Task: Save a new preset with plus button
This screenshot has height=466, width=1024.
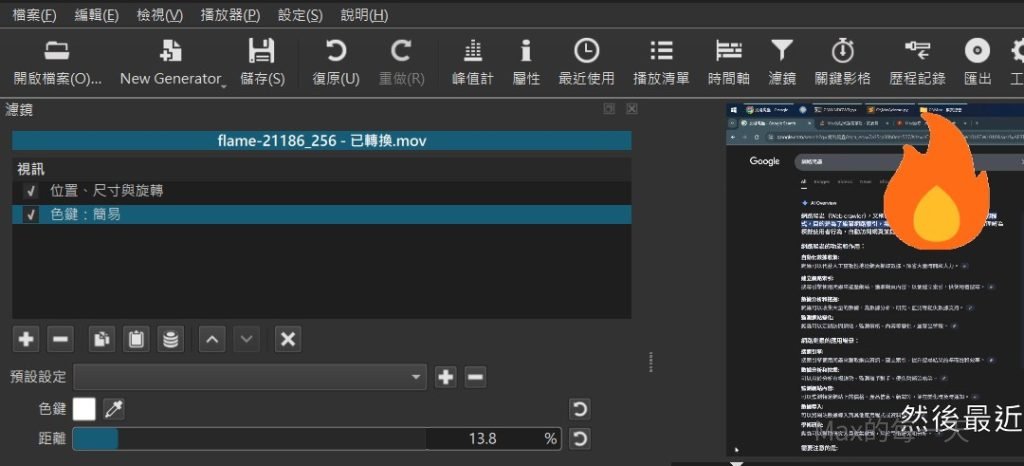Action: pyautogui.click(x=446, y=377)
